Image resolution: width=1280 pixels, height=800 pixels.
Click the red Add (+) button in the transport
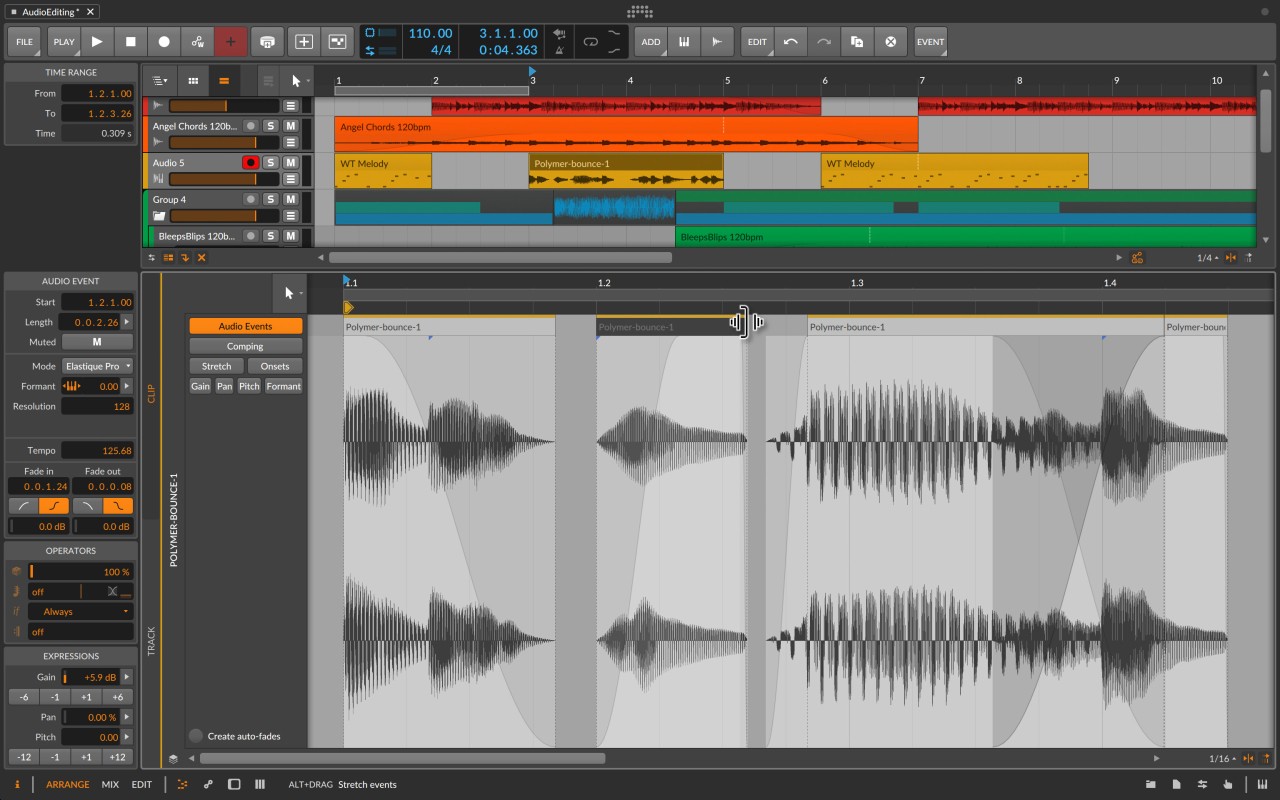click(230, 42)
